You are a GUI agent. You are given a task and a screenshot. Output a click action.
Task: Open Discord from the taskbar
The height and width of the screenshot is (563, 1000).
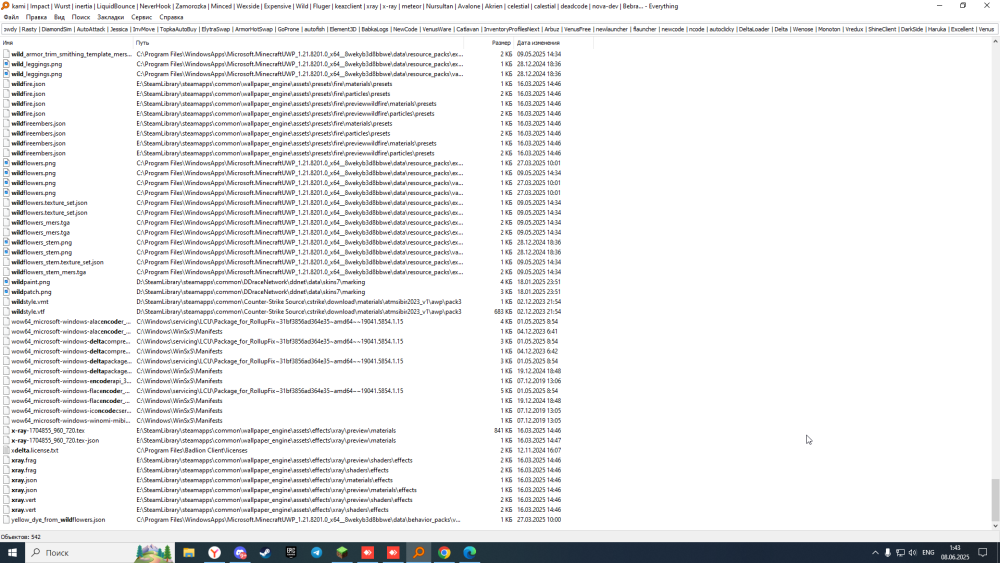240,552
